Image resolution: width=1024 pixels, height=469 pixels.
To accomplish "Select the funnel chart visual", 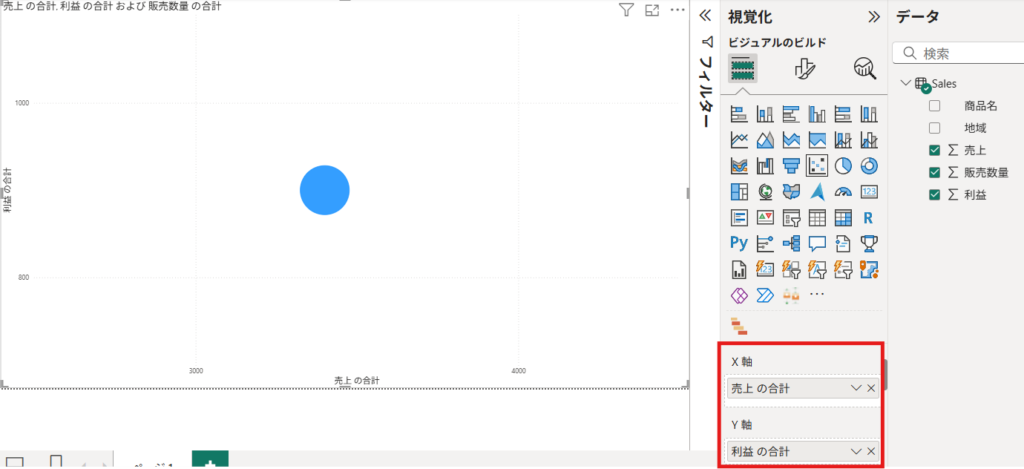I will 791,165.
